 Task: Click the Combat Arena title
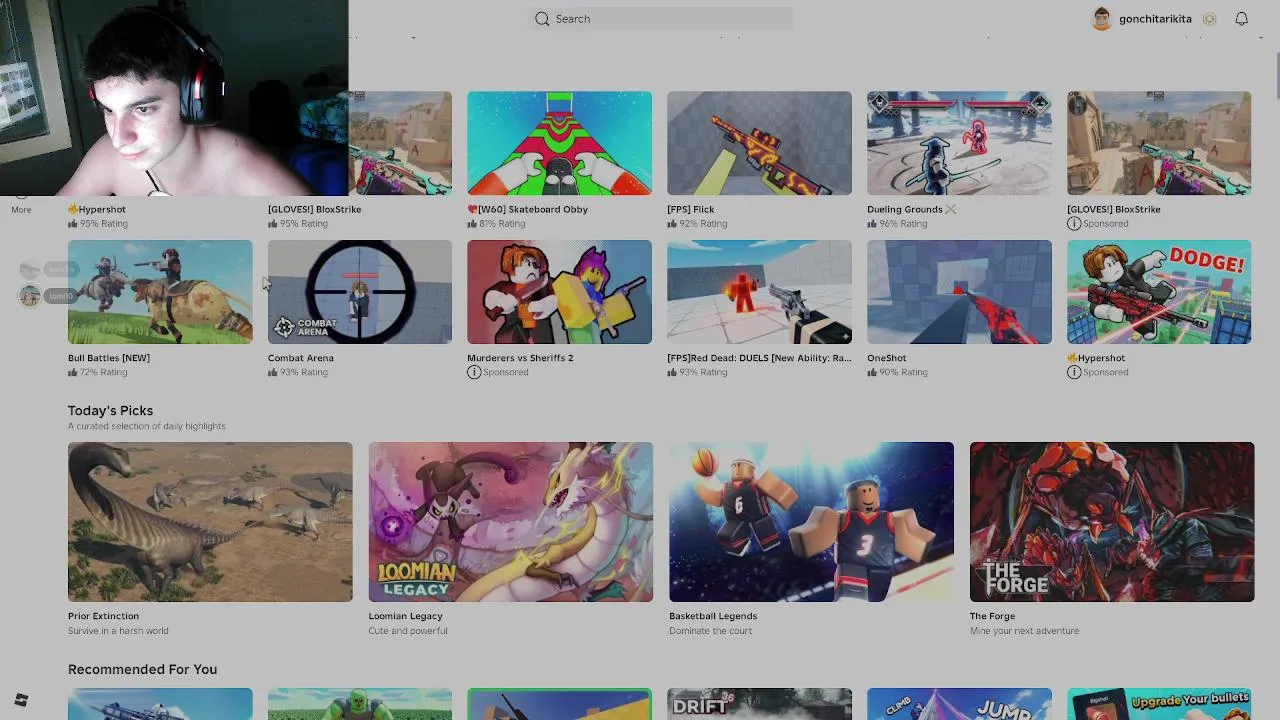tap(301, 358)
